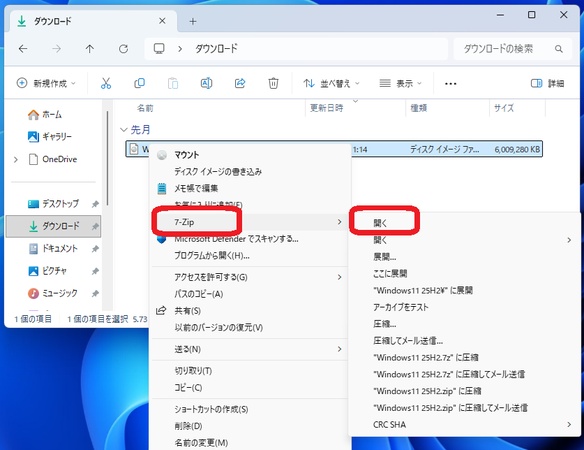Select OneDrive in the sidebar
584x450 pixels.
pos(53,159)
